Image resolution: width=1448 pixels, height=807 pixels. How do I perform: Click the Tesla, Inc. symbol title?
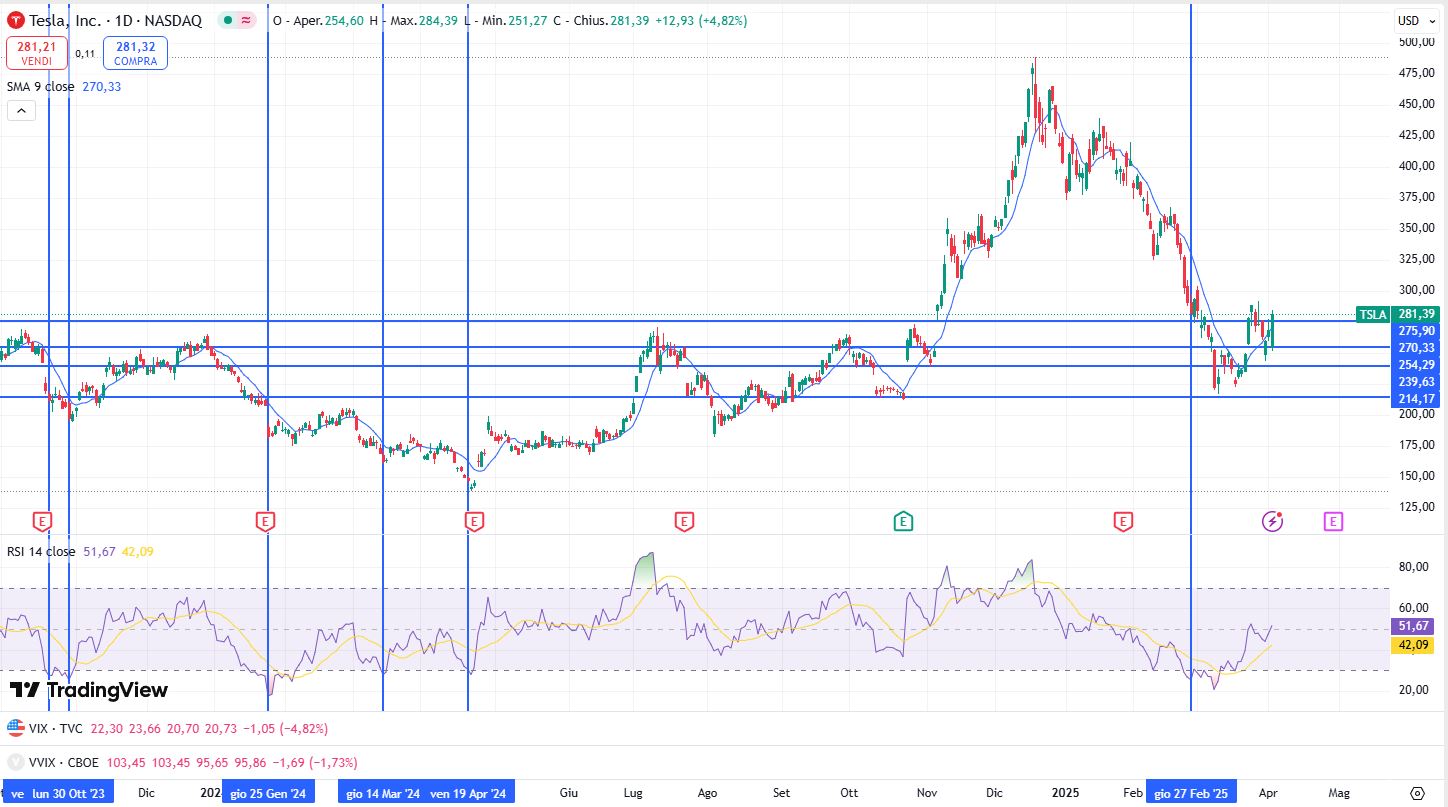pos(64,20)
